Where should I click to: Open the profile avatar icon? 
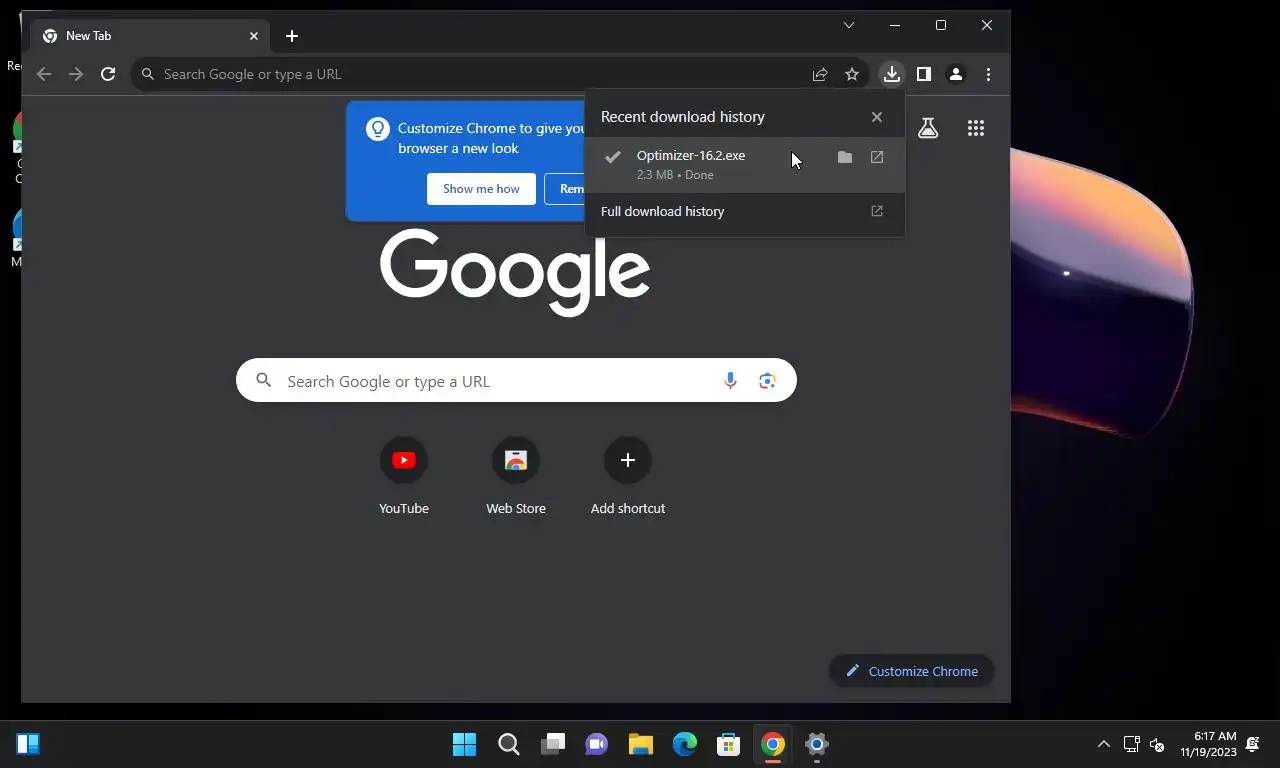[x=956, y=74]
